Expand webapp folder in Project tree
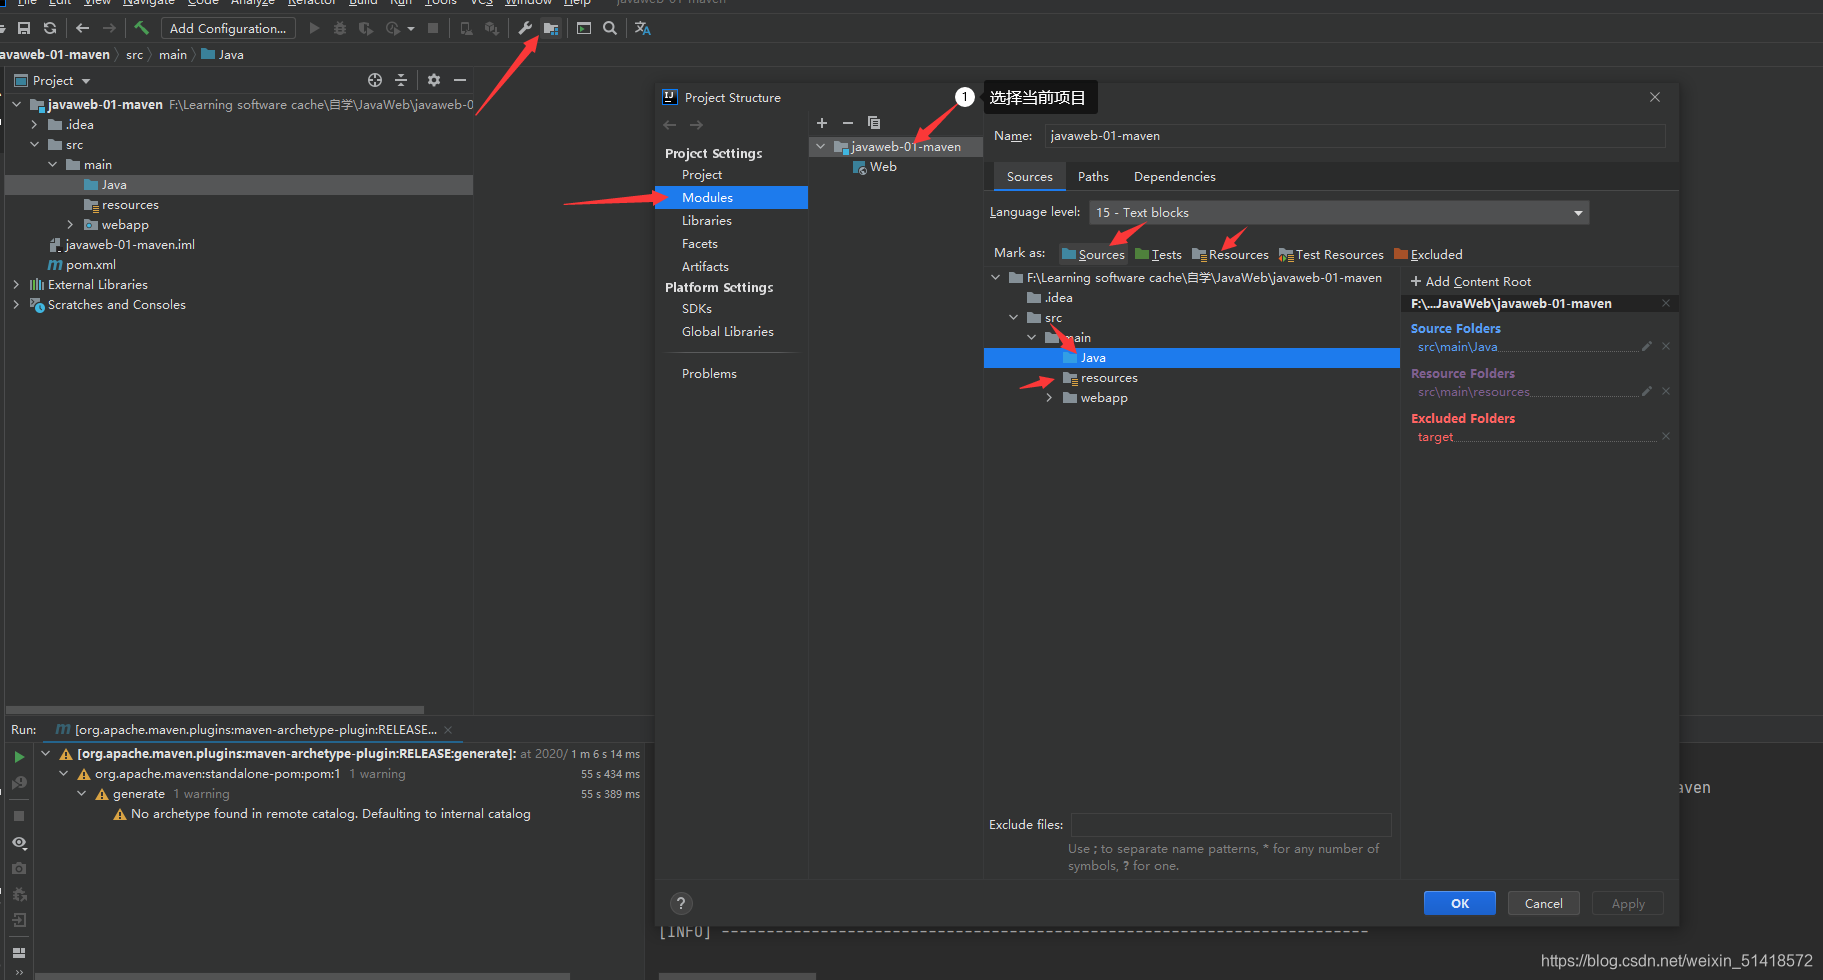Image resolution: width=1823 pixels, height=980 pixels. 71,224
